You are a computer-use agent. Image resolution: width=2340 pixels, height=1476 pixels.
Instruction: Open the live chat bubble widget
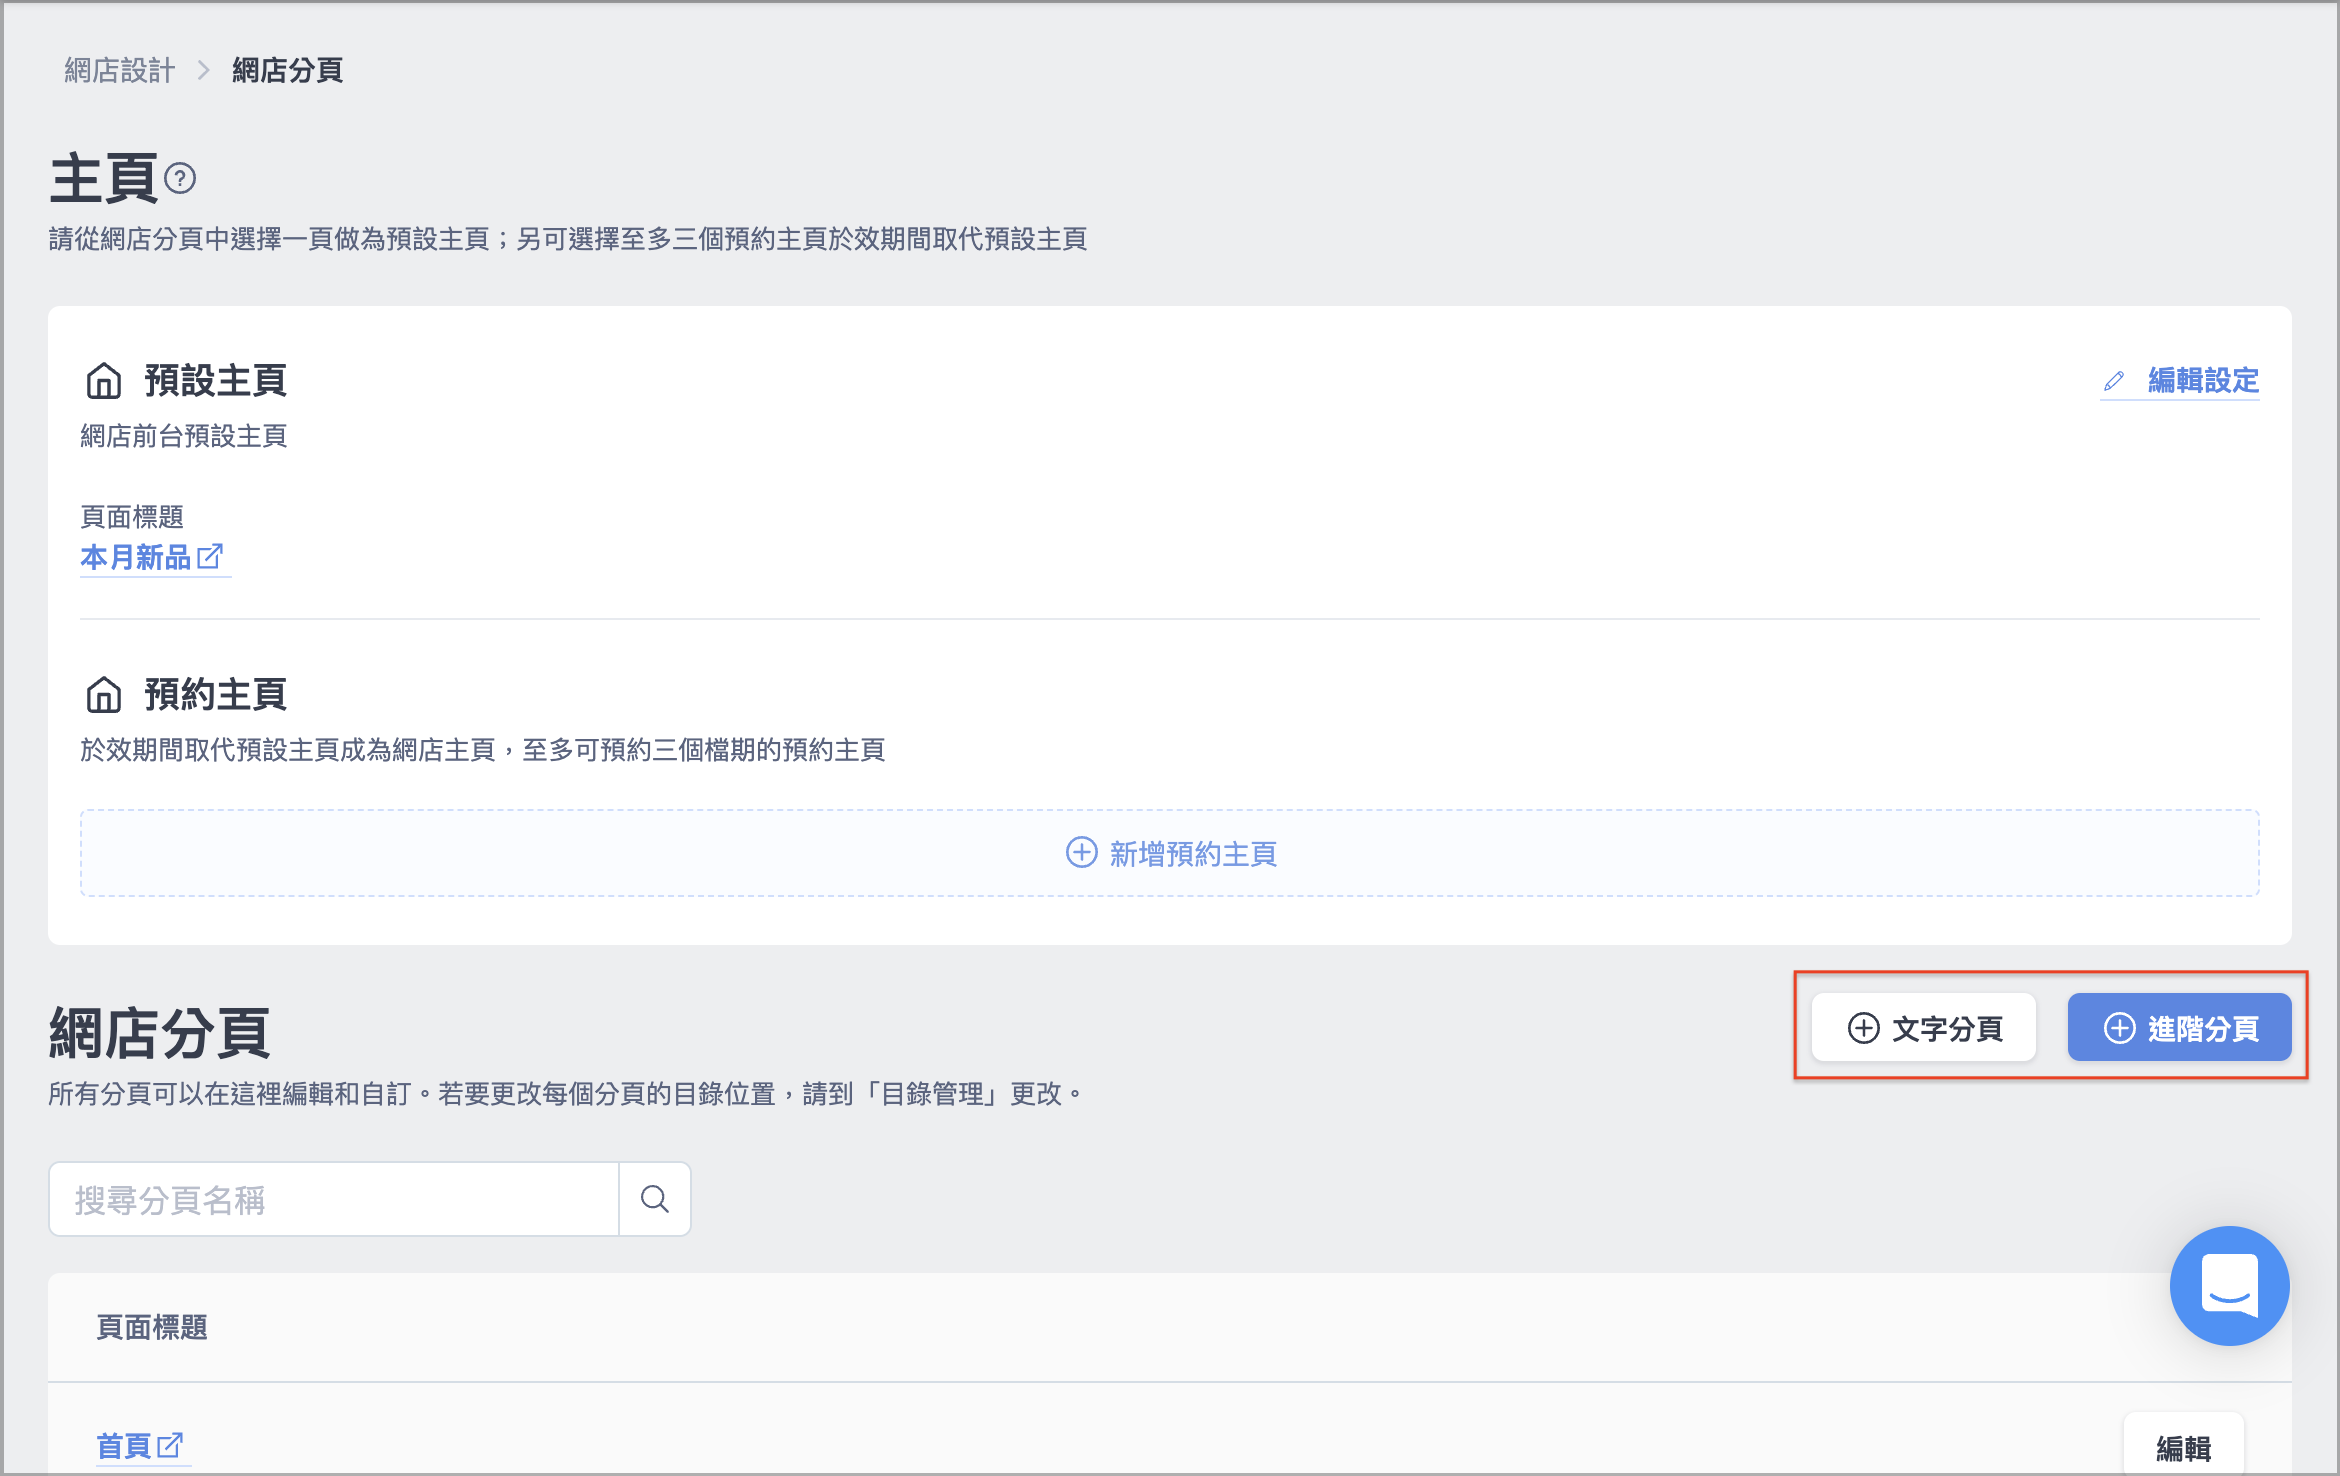[2229, 1285]
